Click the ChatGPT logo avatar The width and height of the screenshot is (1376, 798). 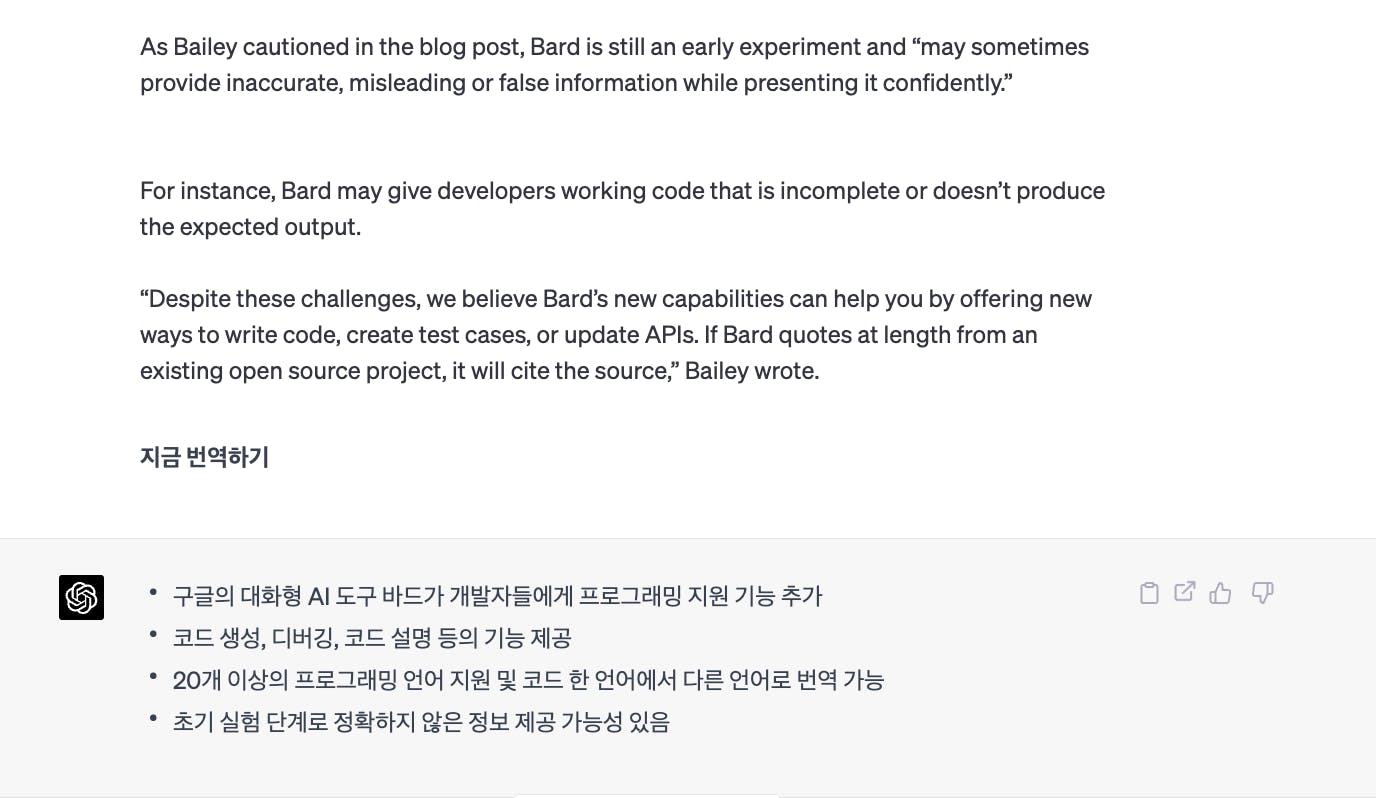pyautogui.click(x=81, y=598)
